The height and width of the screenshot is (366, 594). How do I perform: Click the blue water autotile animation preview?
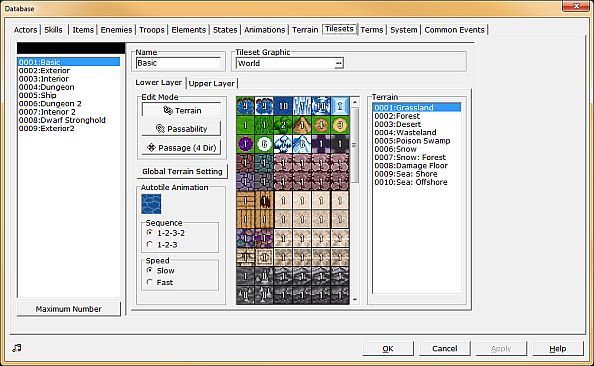click(x=151, y=204)
